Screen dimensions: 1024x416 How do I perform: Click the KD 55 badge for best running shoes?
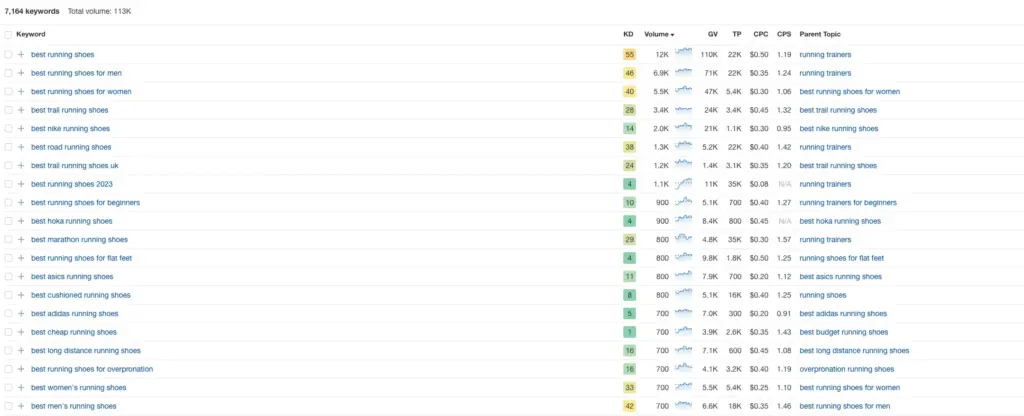[x=629, y=54]
